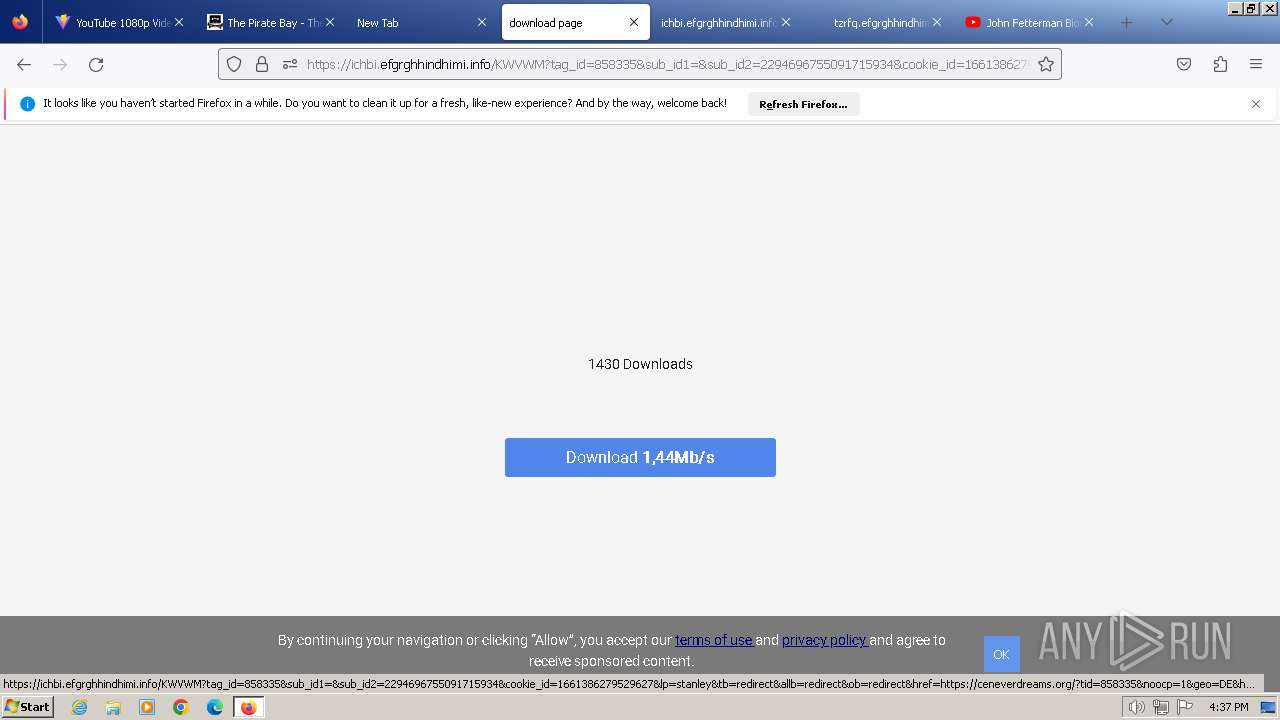Click the info icon in notification bar
Screen dimensions: 1280x720
point(27,104)
